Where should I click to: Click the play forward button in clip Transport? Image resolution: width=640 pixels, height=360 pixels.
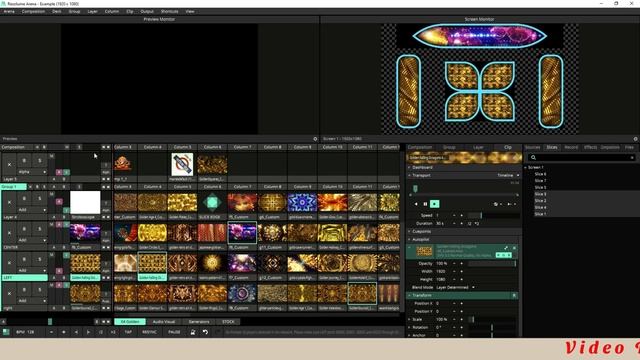tap(434, 204)
